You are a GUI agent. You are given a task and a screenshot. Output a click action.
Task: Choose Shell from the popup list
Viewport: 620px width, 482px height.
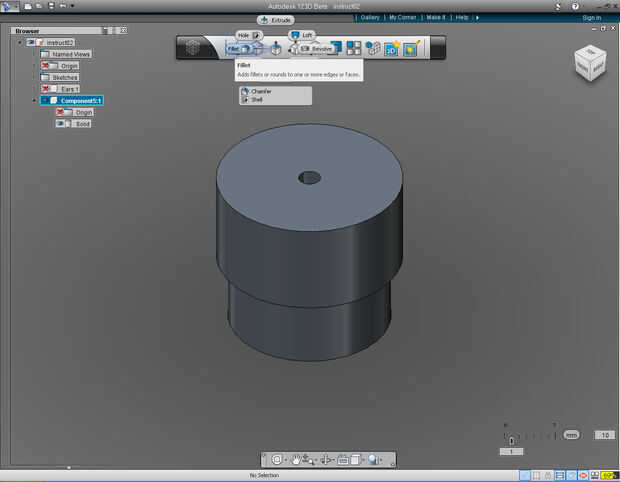pyautogui.click(x=256, y=99)
